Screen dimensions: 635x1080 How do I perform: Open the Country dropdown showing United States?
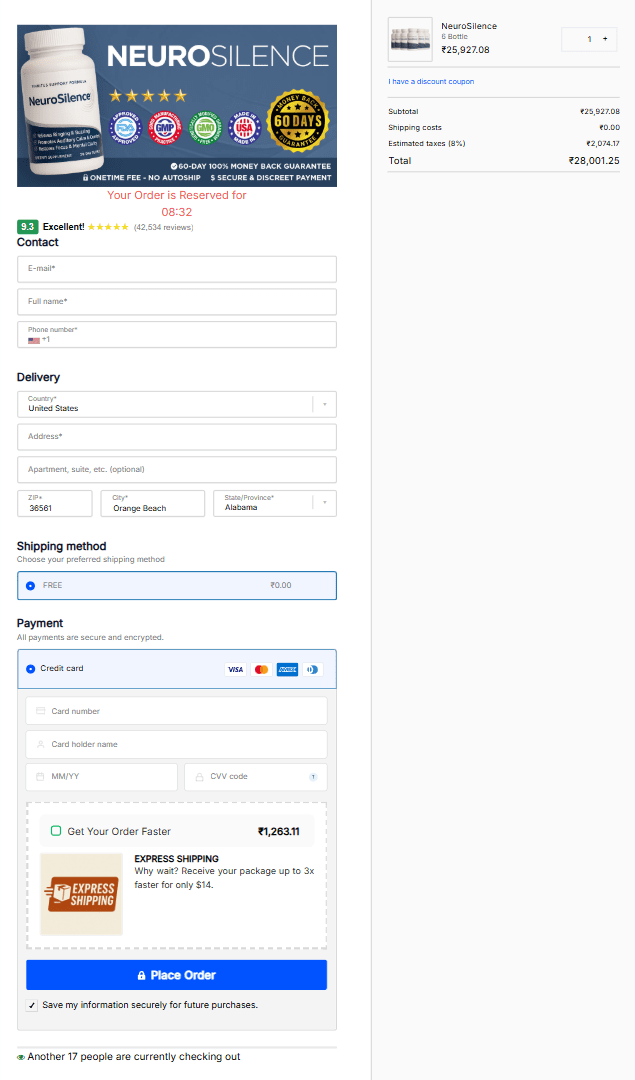pyautogui.click(x=323, y=403)
